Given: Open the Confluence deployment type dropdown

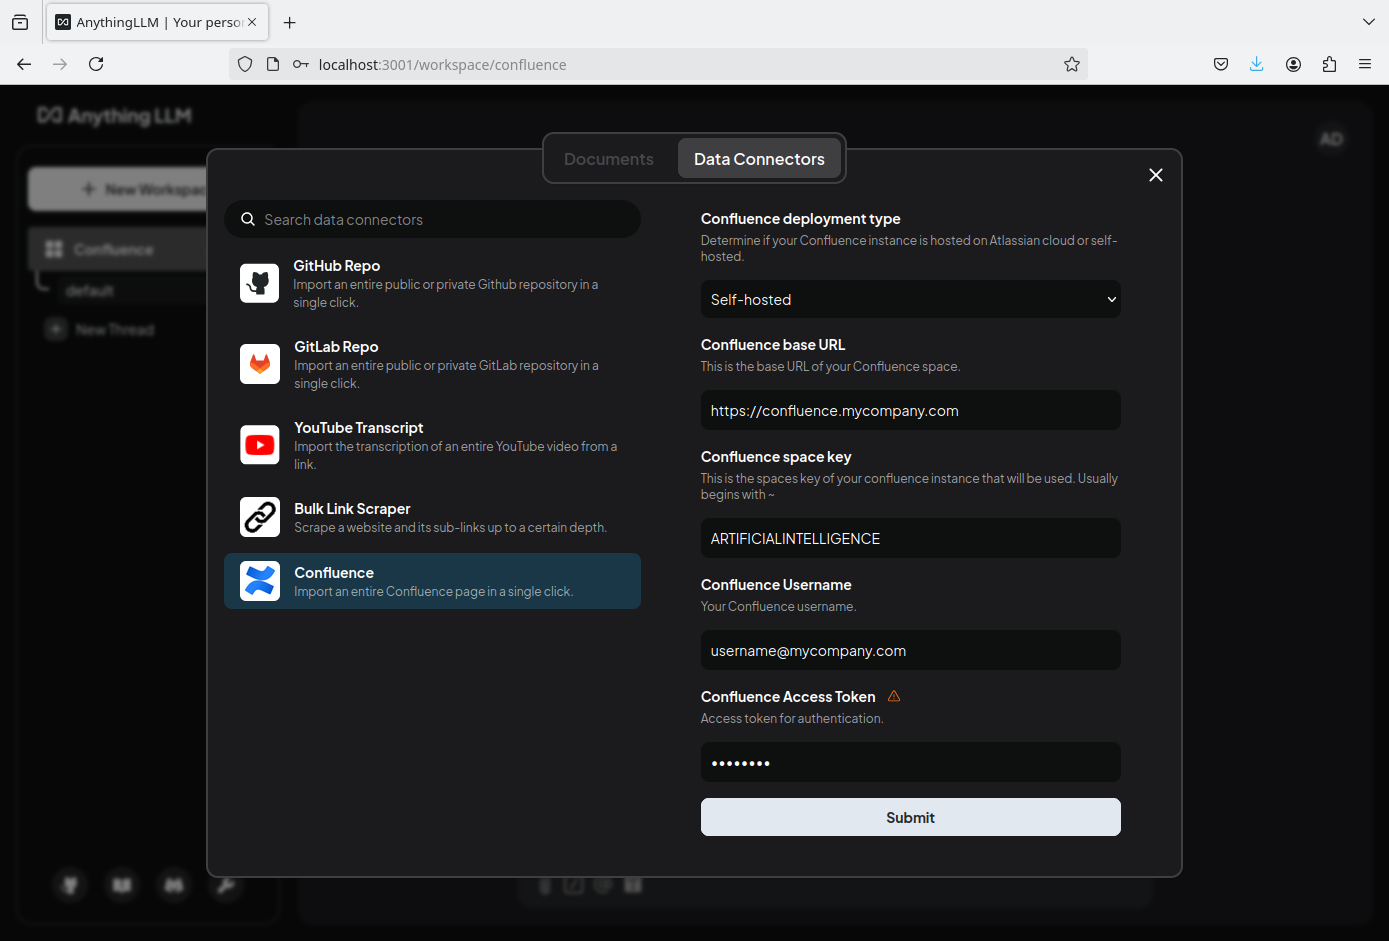Looking at the screenshot, I should tap(911, 299).
